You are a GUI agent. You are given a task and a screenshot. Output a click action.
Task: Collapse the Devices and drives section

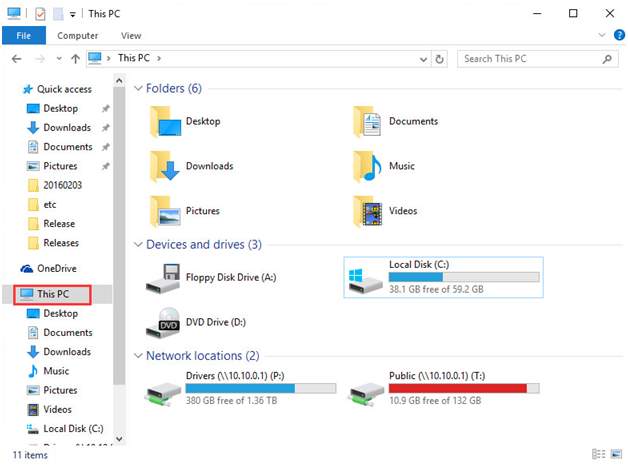point(138,244)
